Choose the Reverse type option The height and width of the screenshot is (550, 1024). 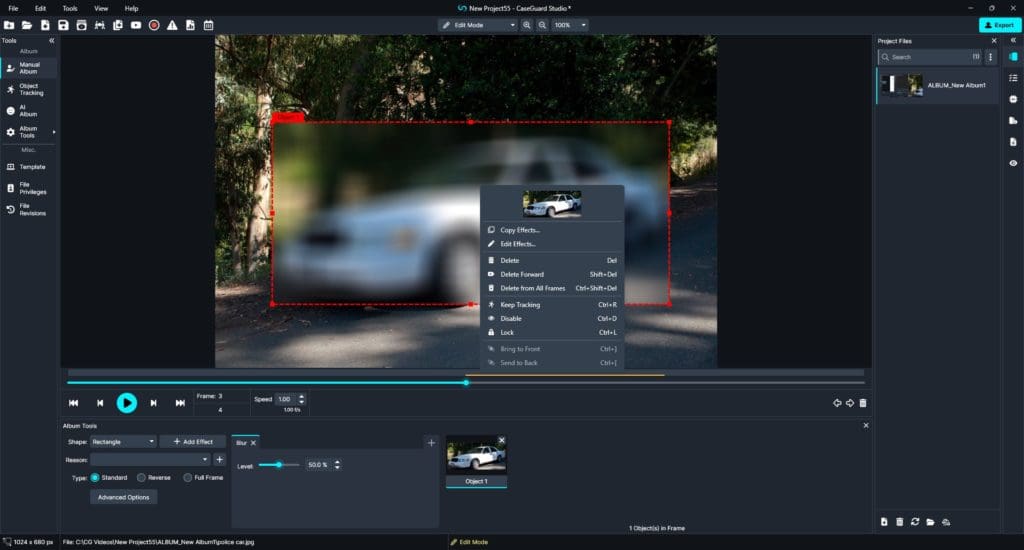pyautogui.click(x=141, y=477)
